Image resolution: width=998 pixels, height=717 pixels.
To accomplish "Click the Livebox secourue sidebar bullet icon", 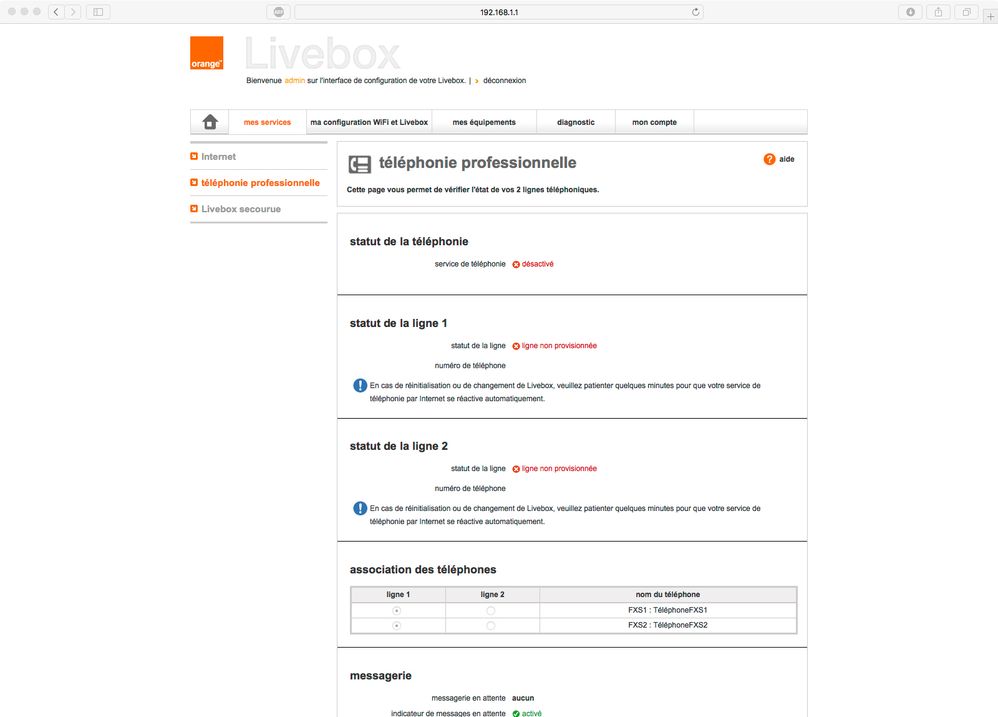I will point(194,208).
